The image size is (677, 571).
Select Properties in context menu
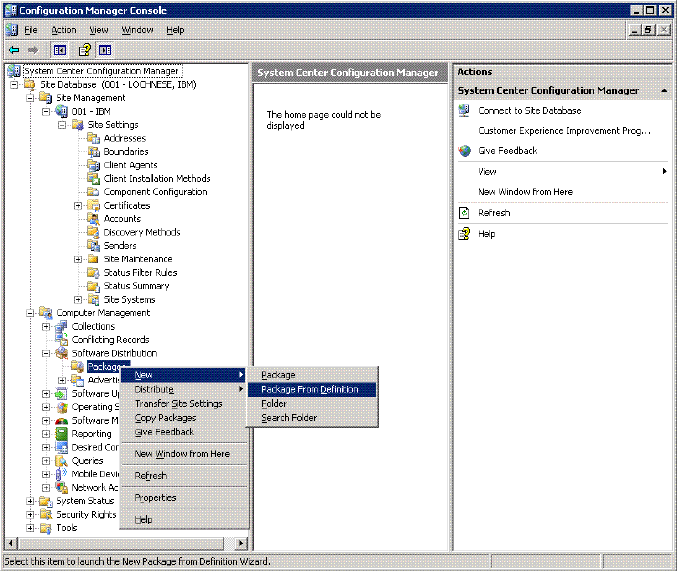tap(184, 498)
